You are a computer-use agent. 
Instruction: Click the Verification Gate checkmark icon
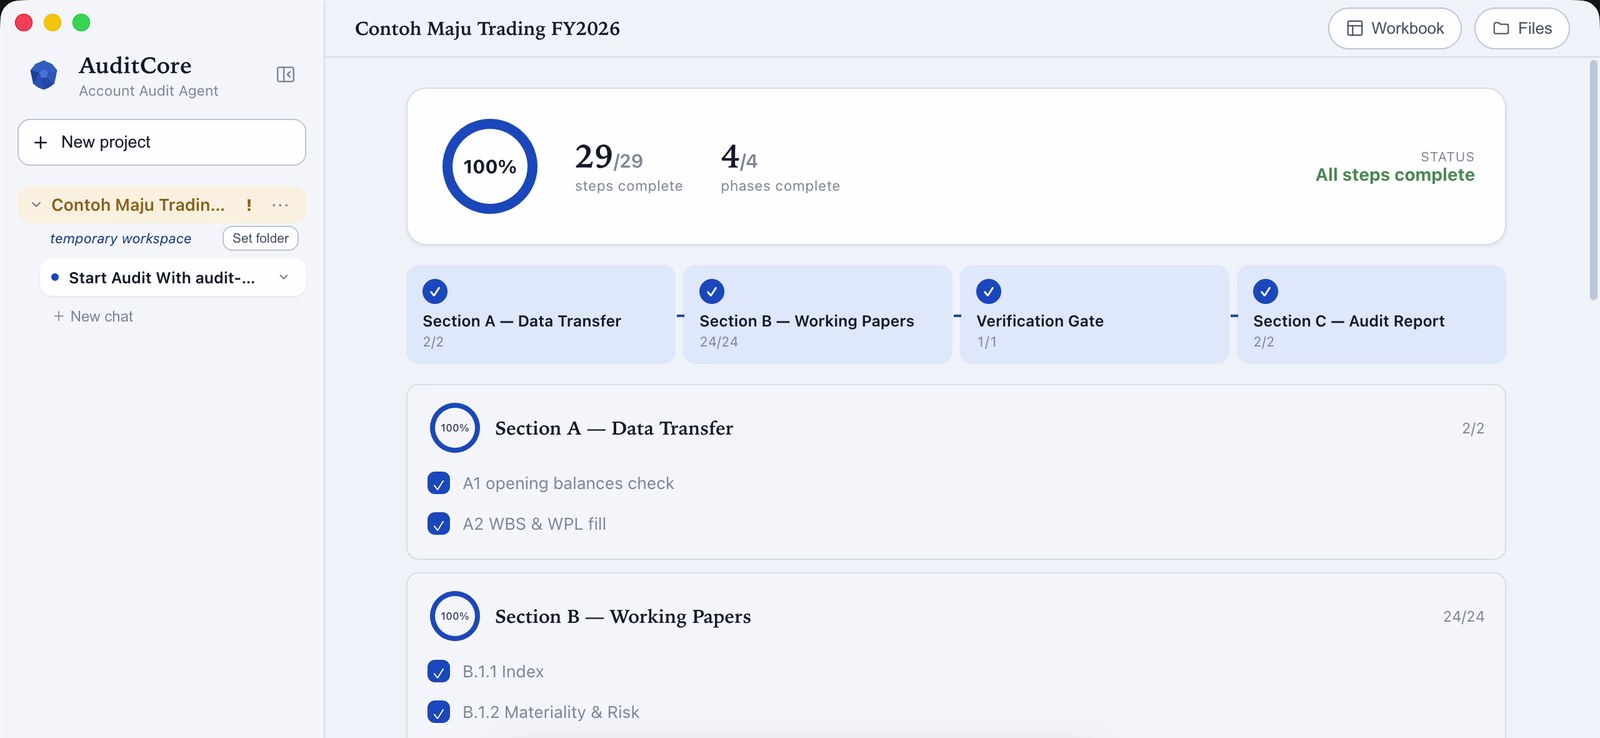(x=988, y=291)
